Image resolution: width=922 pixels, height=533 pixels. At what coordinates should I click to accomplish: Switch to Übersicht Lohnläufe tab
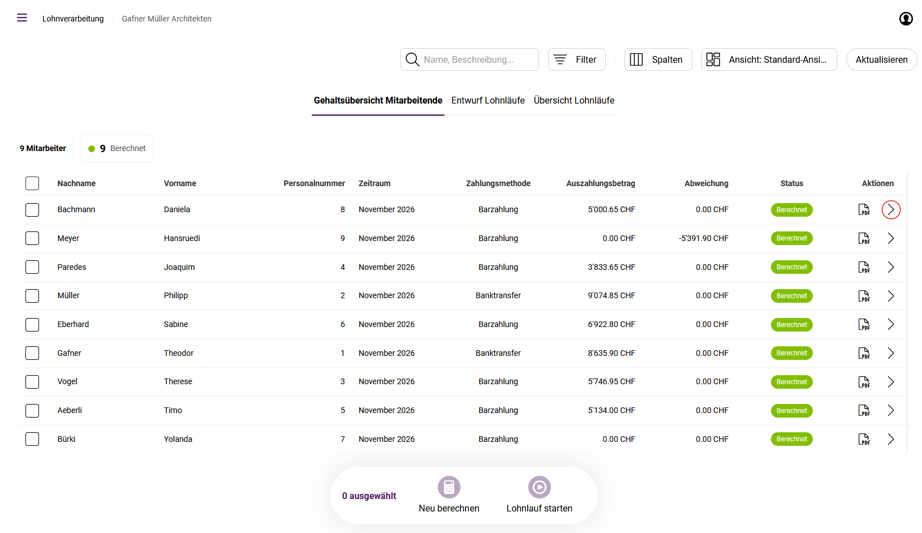[x=574, y=101]
